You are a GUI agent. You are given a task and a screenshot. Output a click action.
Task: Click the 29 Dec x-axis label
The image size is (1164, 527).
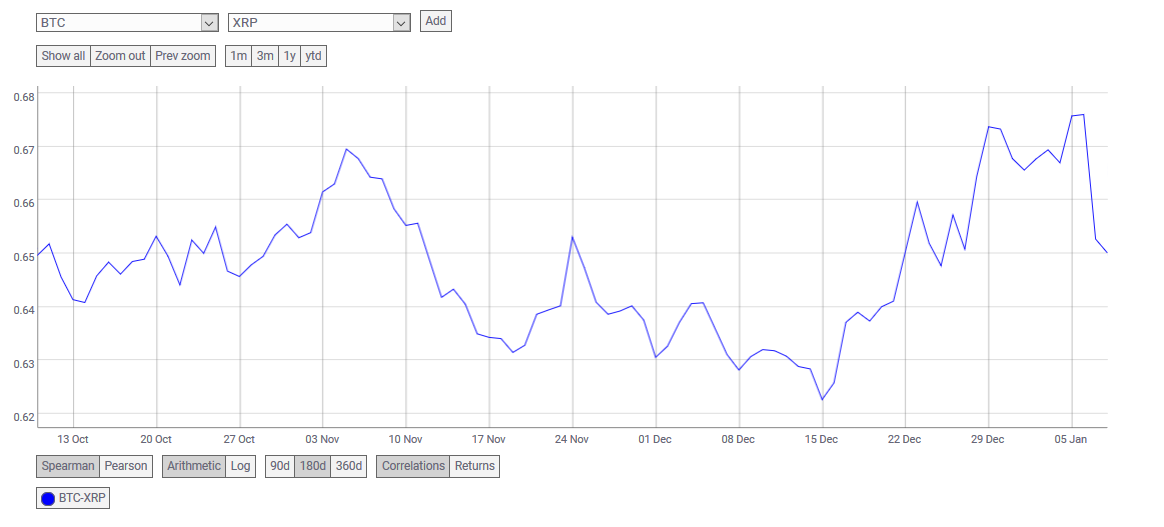coord(989,439)
